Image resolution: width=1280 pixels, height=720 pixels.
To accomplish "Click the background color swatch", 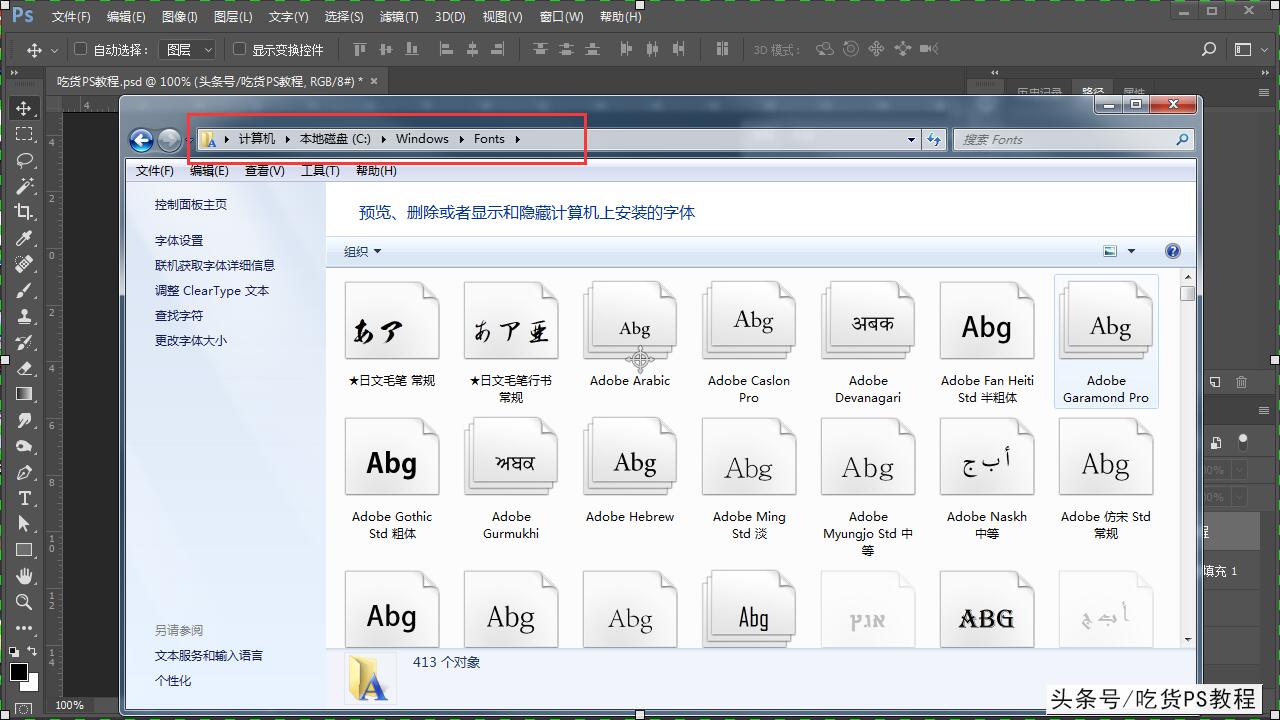I will click(x=31, y=684).
